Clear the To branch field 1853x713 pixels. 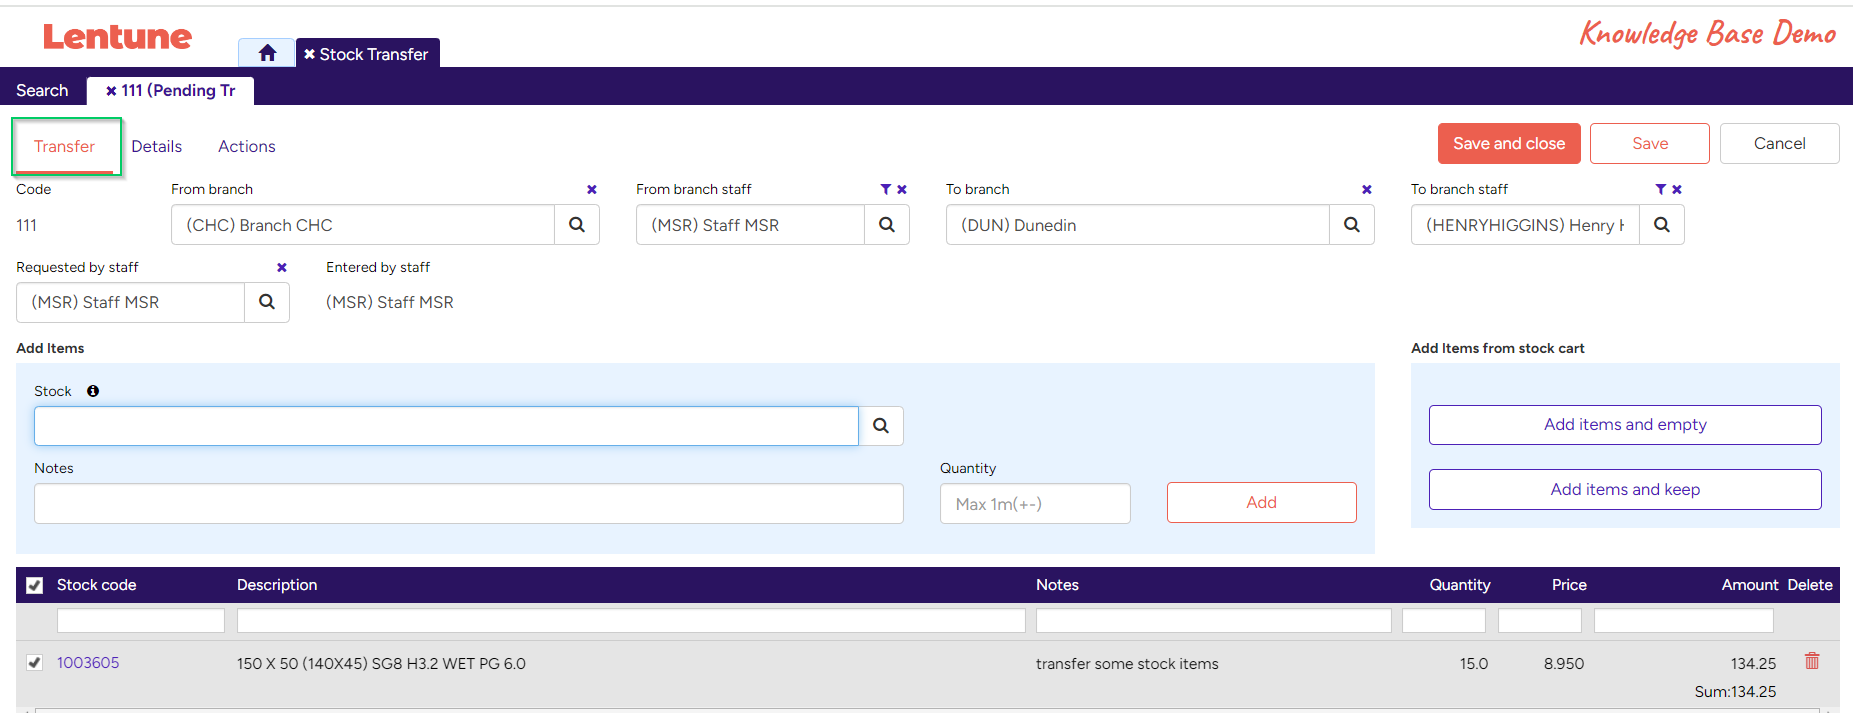pyautogui.click(x=1367, y=189)
